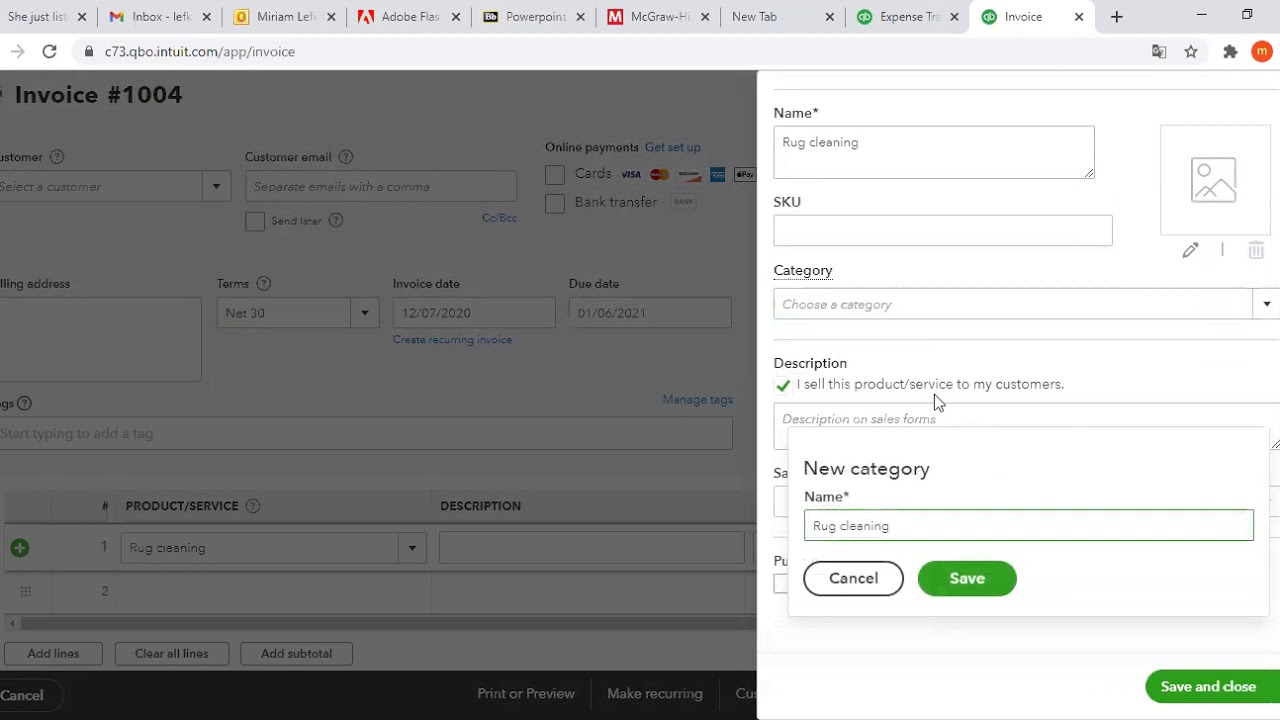
Task: Click the browser address bar URL
Action: (200, 52)
